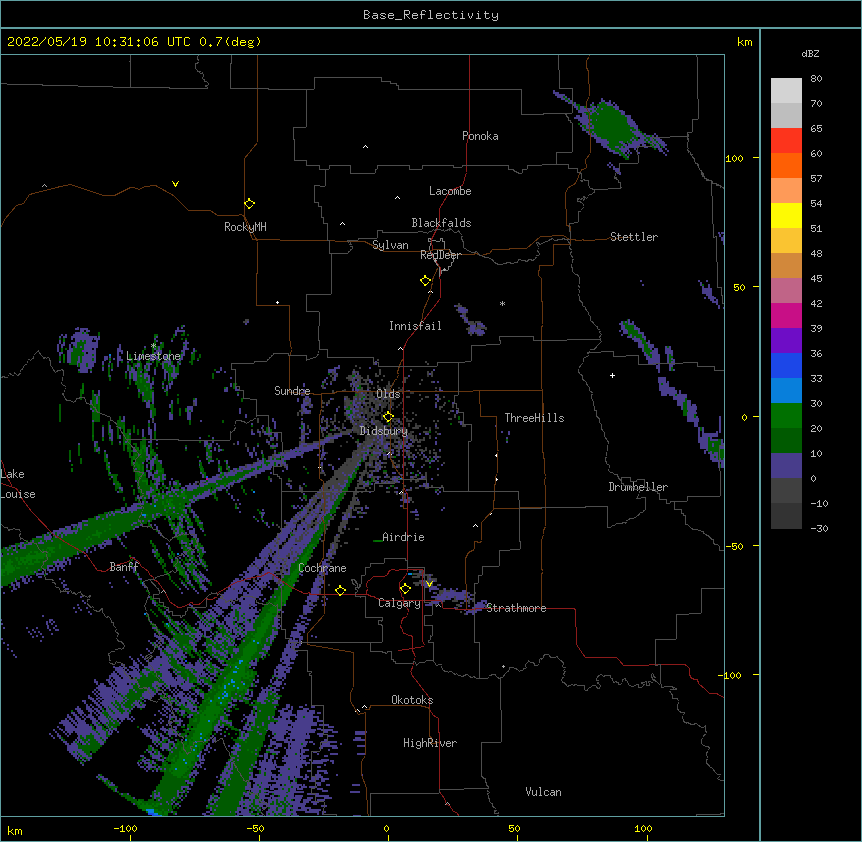
Task: Click the Airdrie label
Action: click(403, 537)
